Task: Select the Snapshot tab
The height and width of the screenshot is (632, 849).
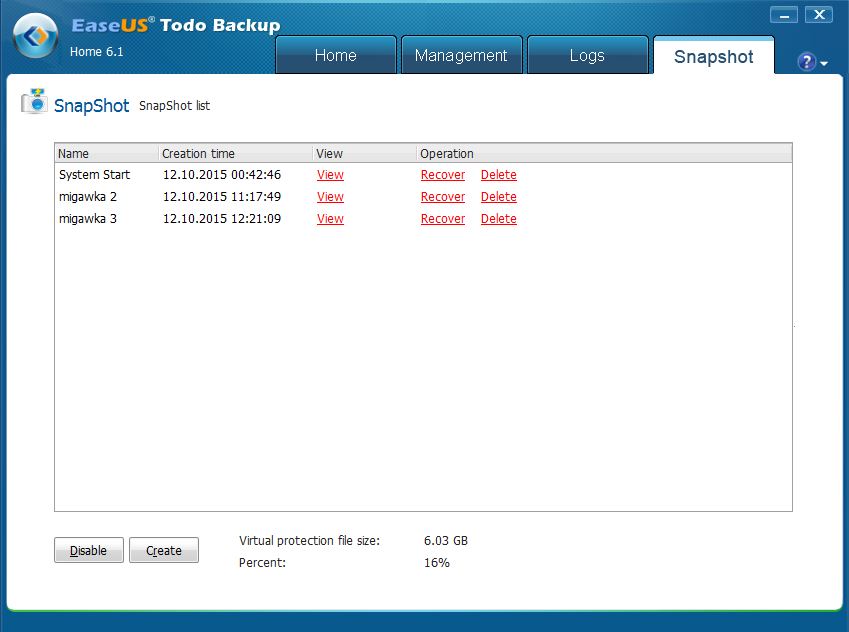Action: click(x=714, y=55)
